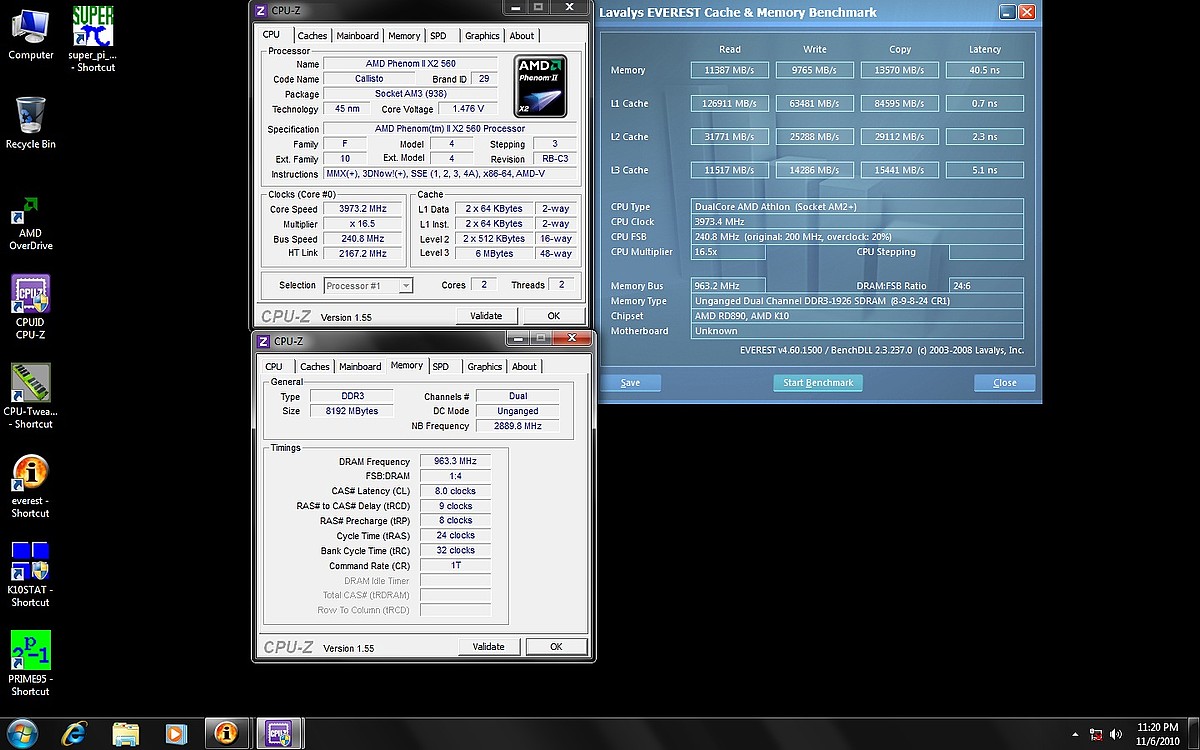Screen dimensions: 1200x750
Task: Click the Package value 'Socket AM3 (938)'
Action: click(411, 94)
